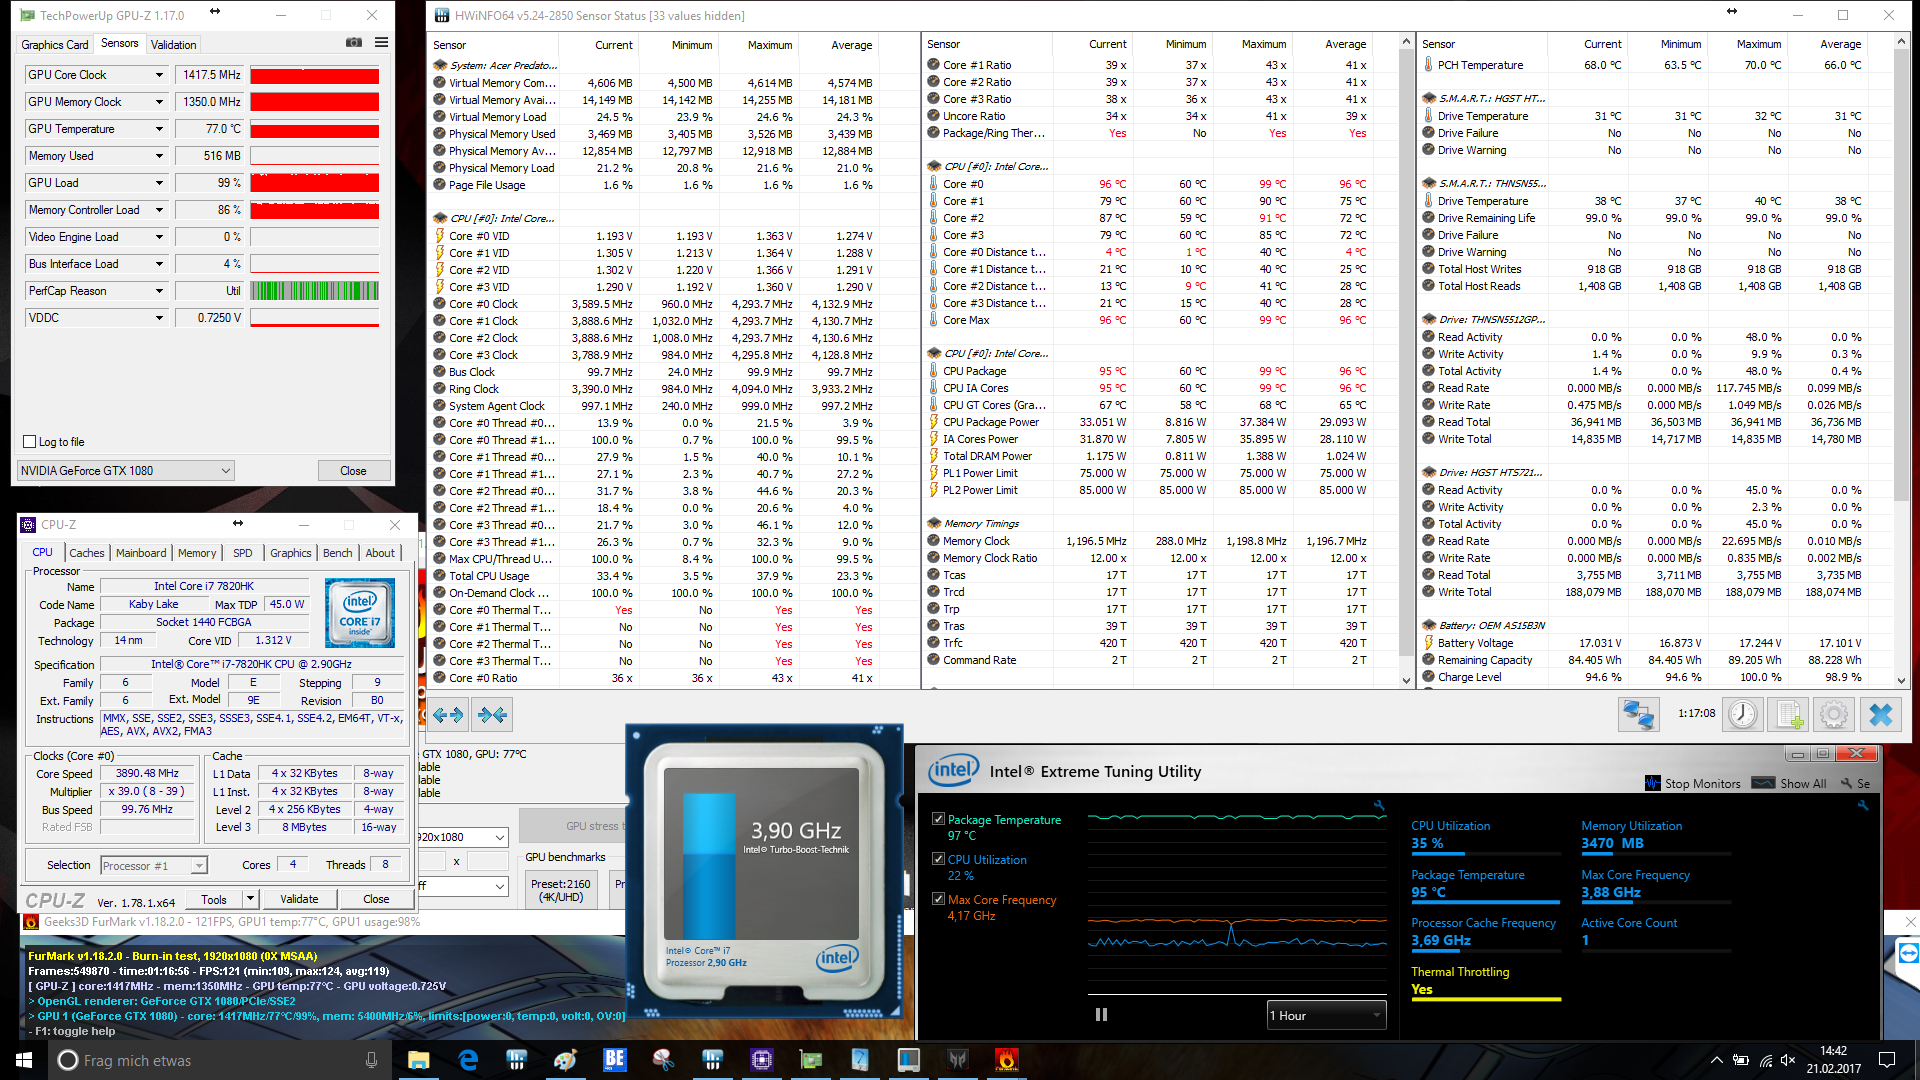Image resolution: width=1920 pixels, height=1080 pixels.
Task: Open HWiNFO sensor settings gear icon
Action: pos(1833,714)
